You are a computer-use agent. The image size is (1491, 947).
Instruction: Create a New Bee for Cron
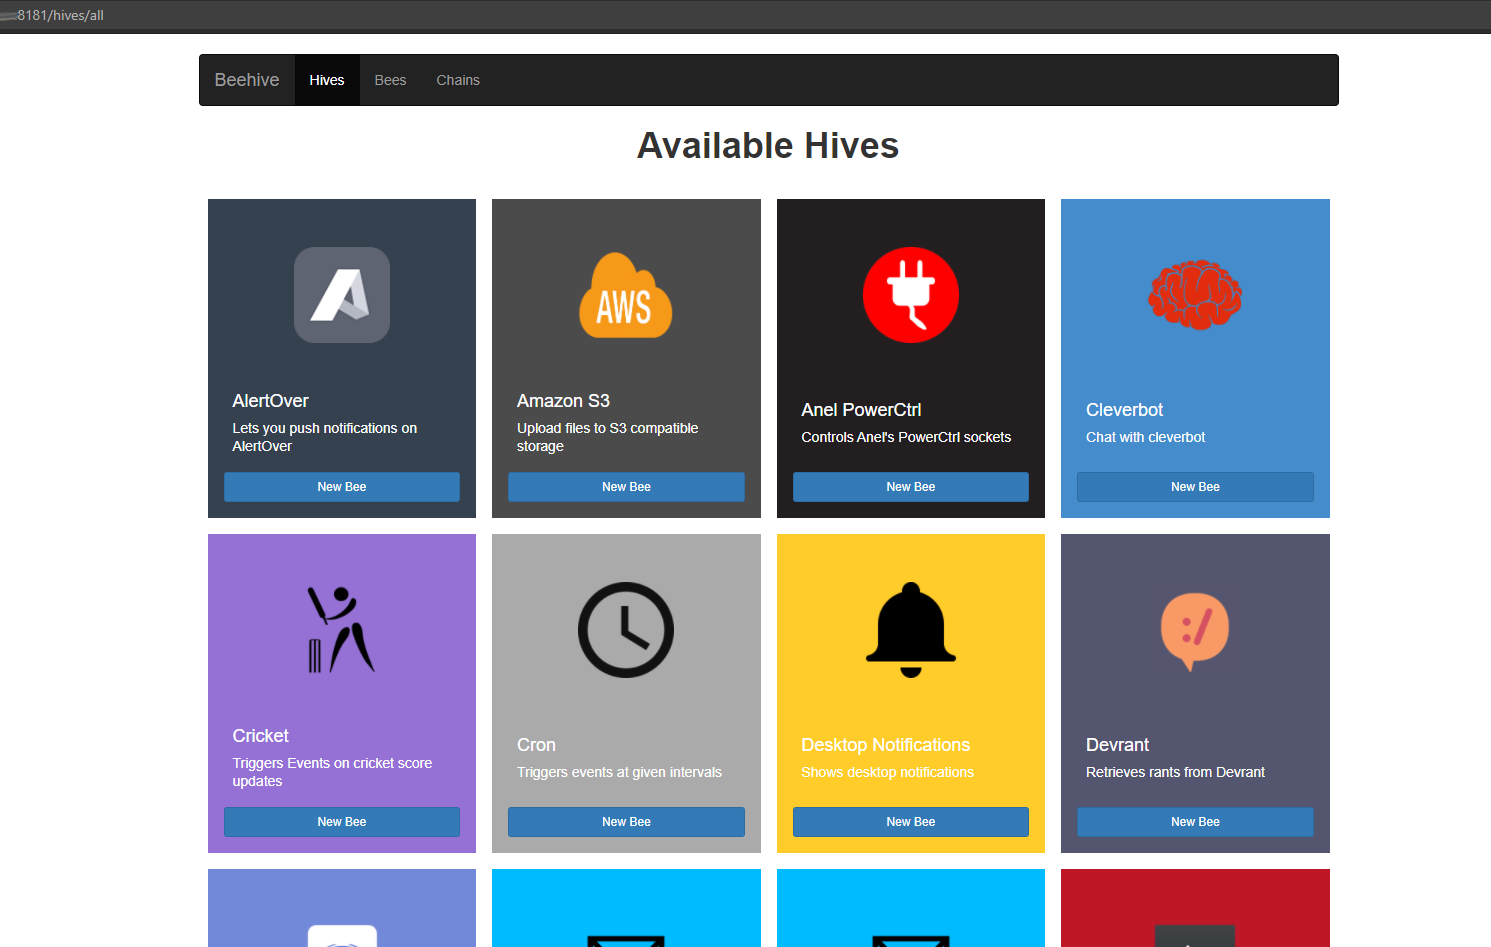(626, 822)
